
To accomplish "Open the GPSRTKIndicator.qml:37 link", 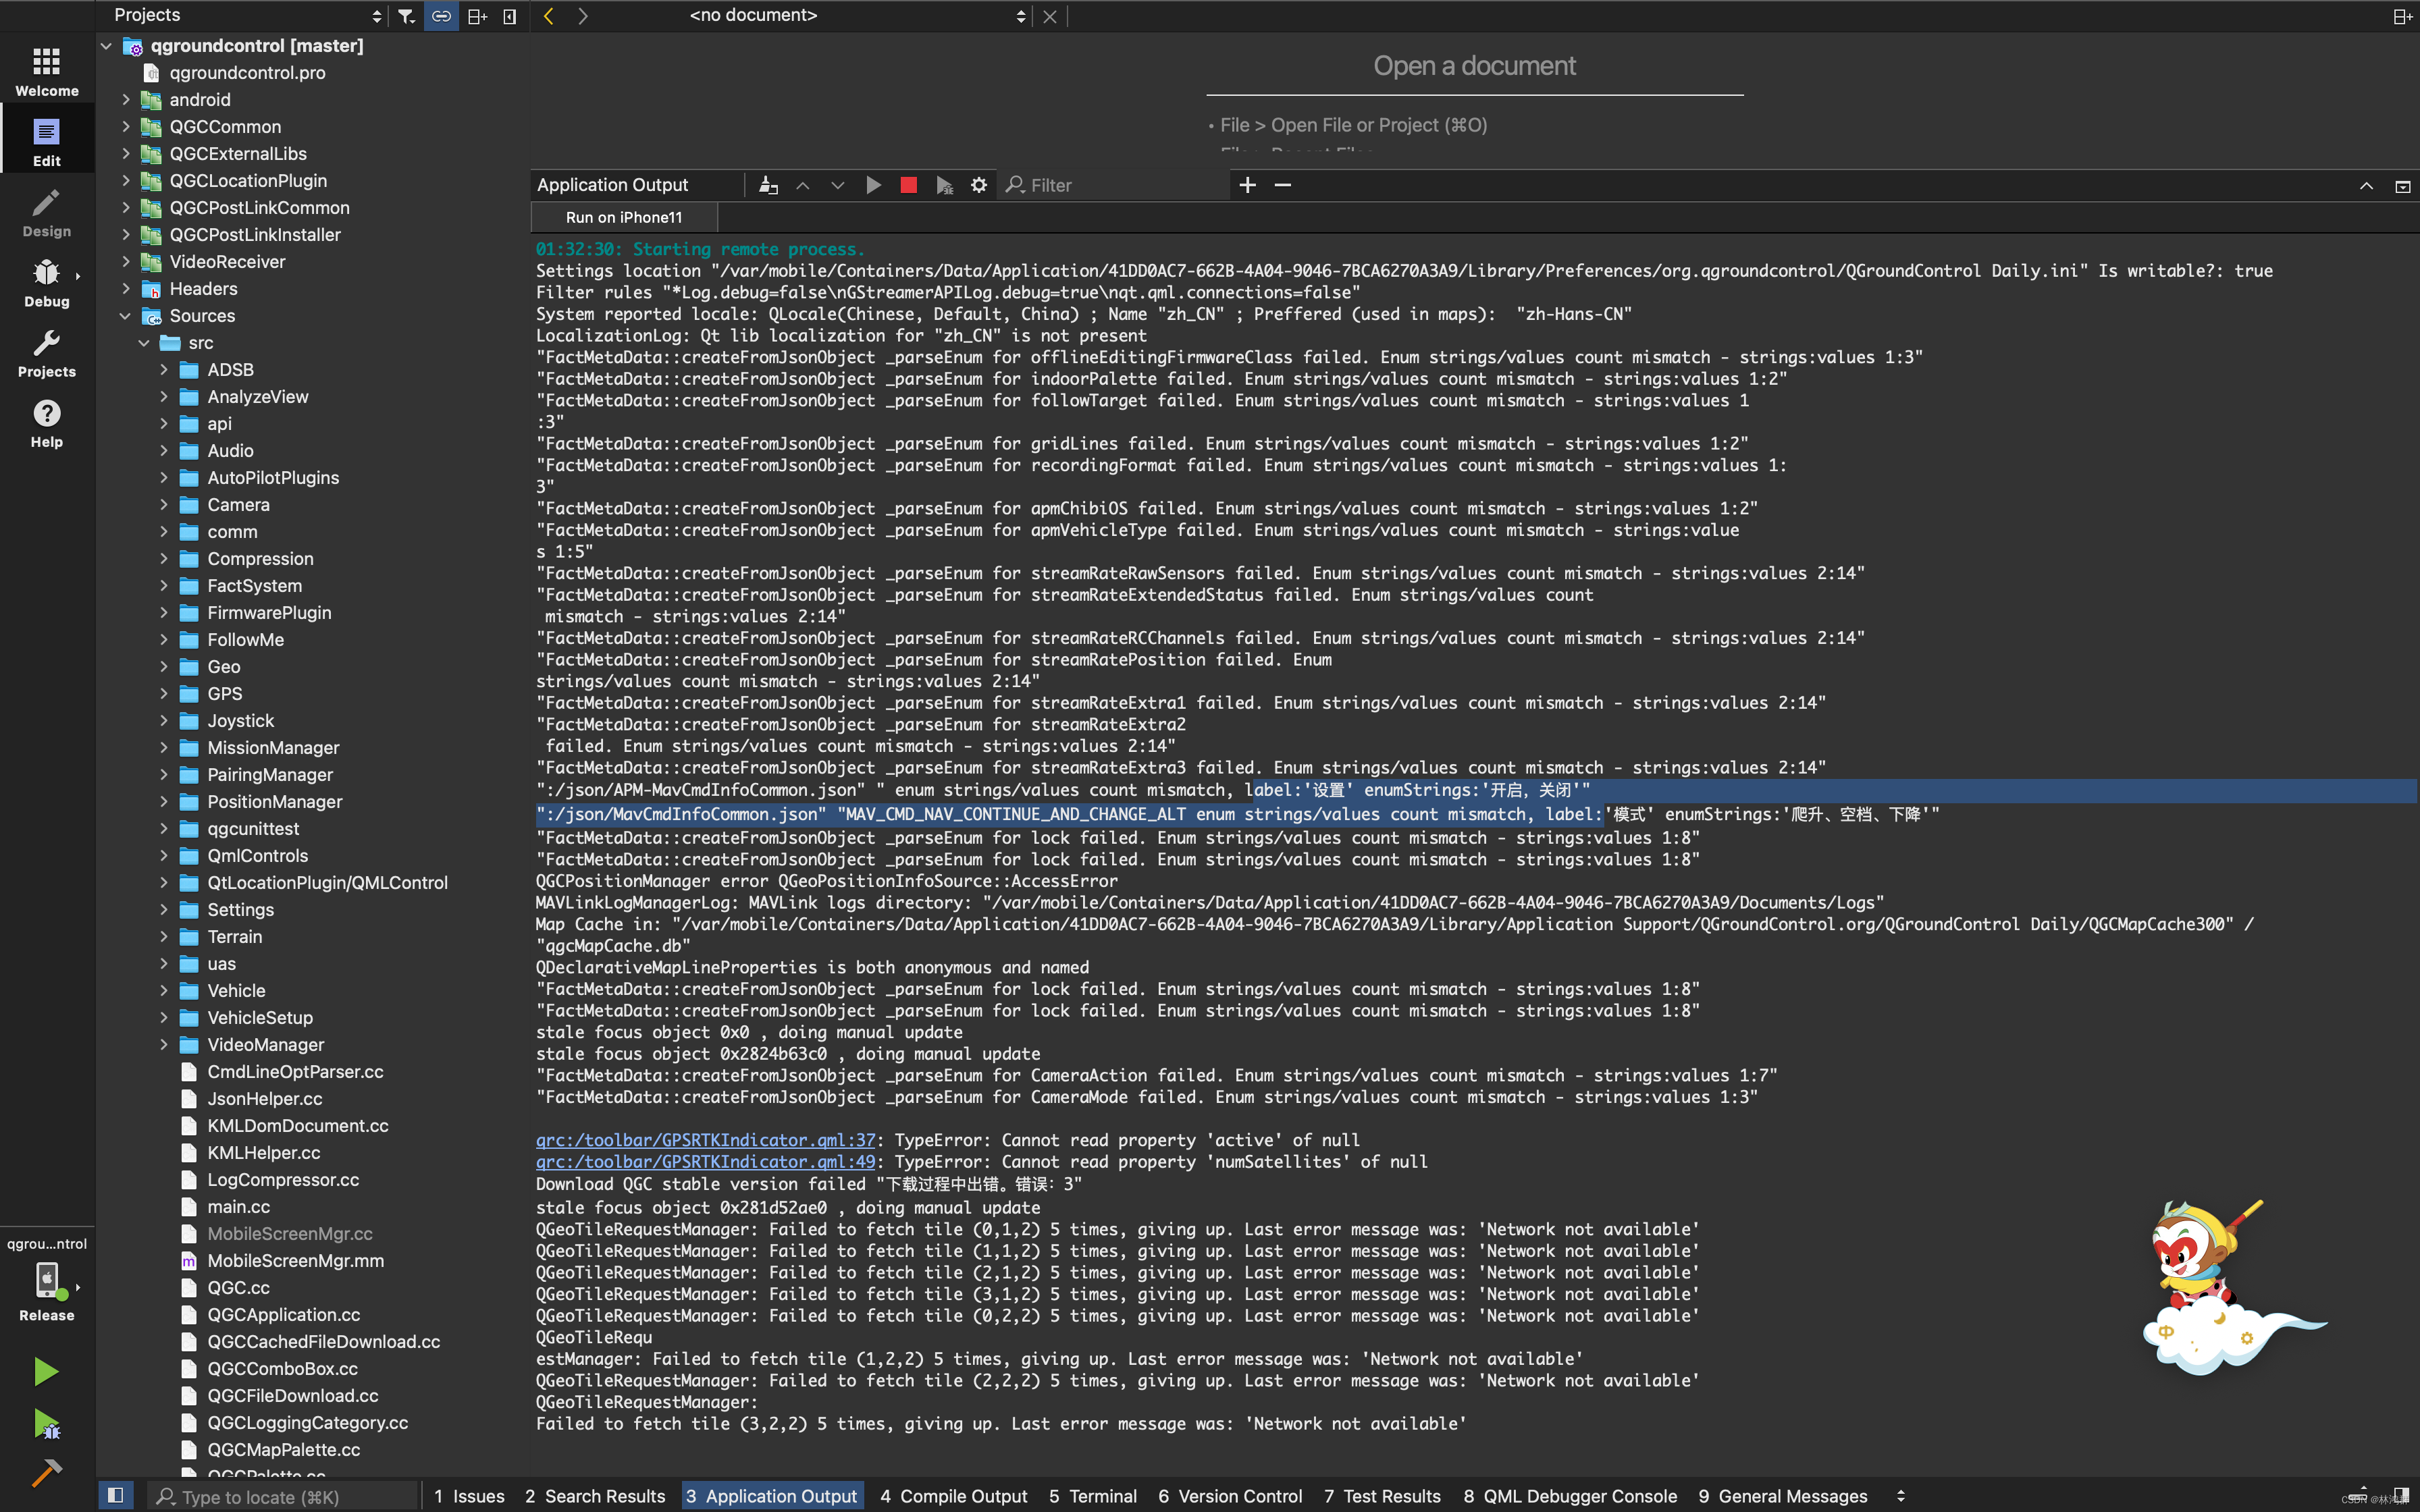I will coord(705,1140).
